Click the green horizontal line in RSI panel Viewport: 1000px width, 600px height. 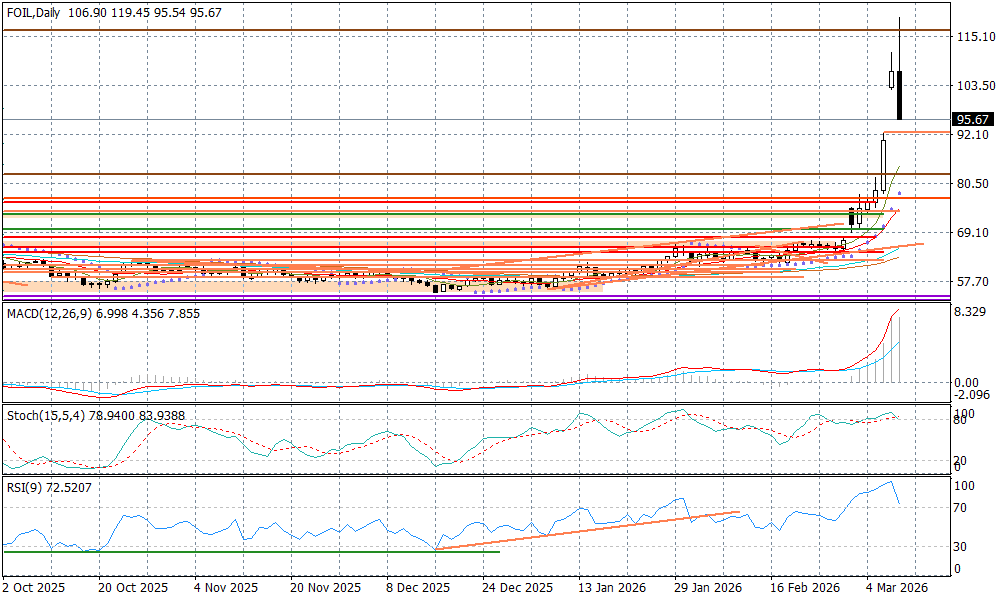250,551
